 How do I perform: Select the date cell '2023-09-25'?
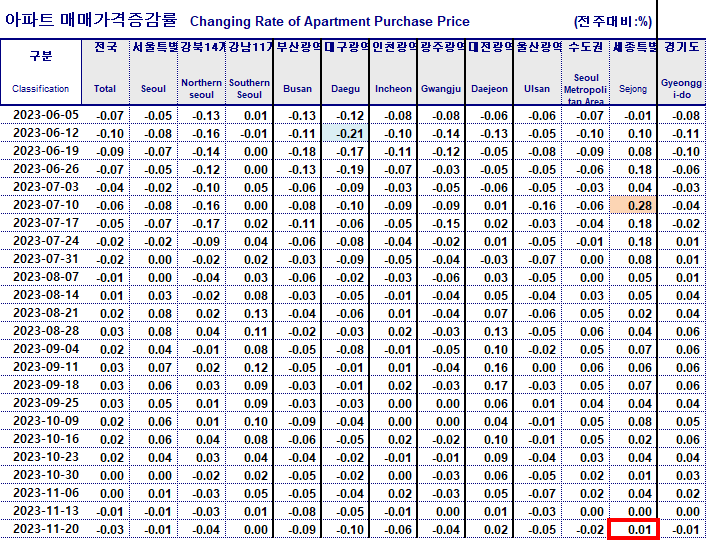pos(46,403)
